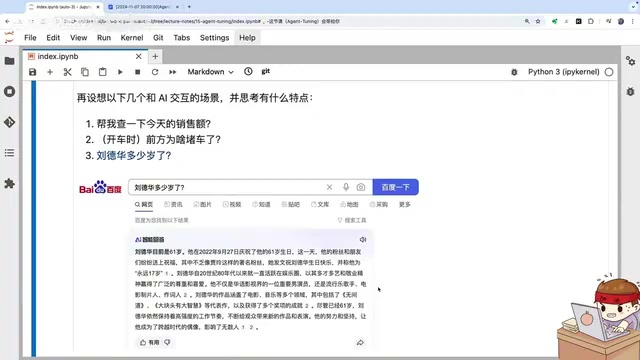This screenshot has height=360, width=640.
Task: Follow the 刘德华多少岁了? link
Action: 133,156
